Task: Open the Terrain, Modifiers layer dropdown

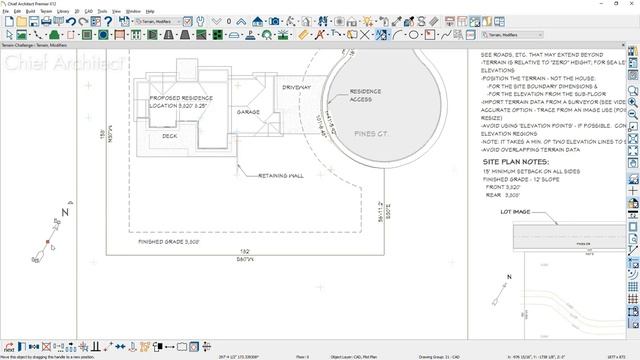Action: point(158,21)
